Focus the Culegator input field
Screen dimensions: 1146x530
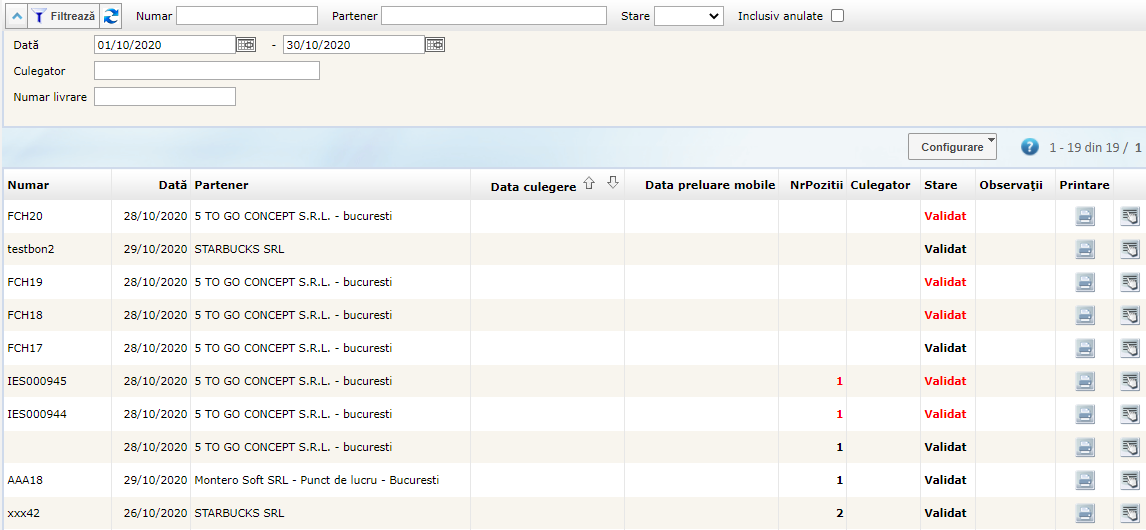point(207,70)
